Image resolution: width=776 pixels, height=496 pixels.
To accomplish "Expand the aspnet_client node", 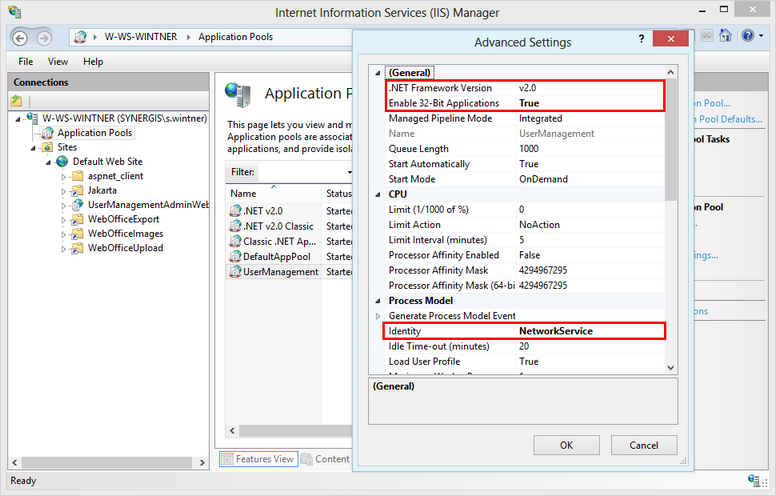I will pos(63,177).
